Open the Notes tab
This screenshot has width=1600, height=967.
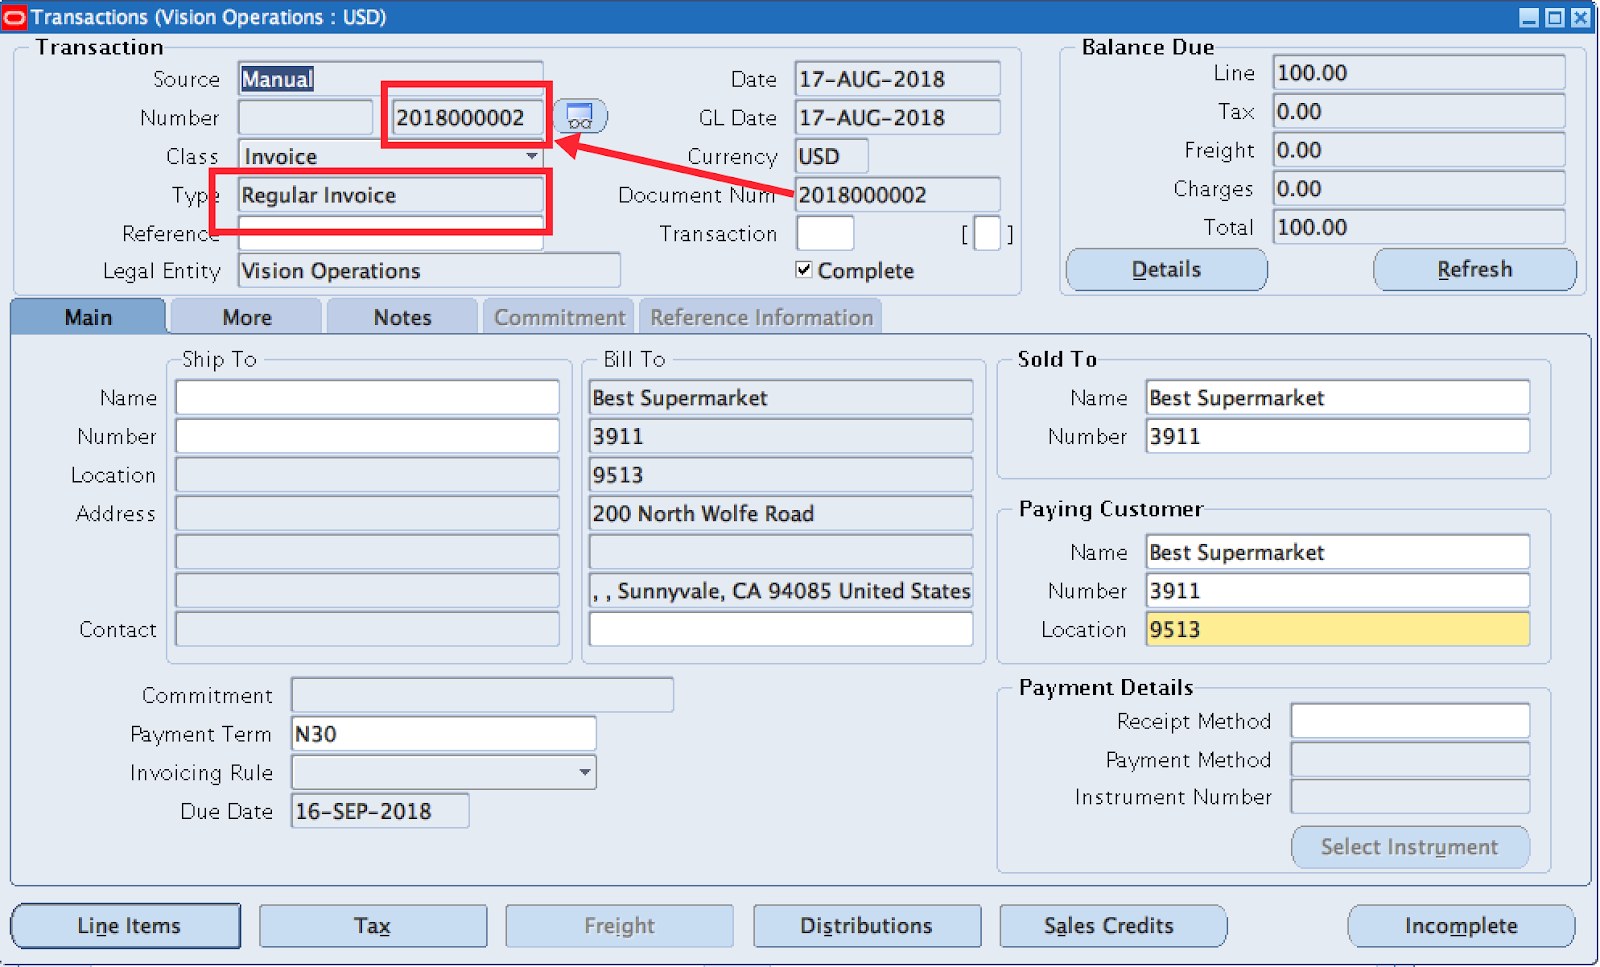401,316
